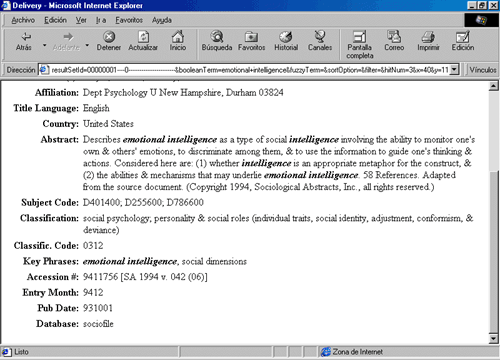
Task: Open the Favoritos menu
Action: [129, 20]
